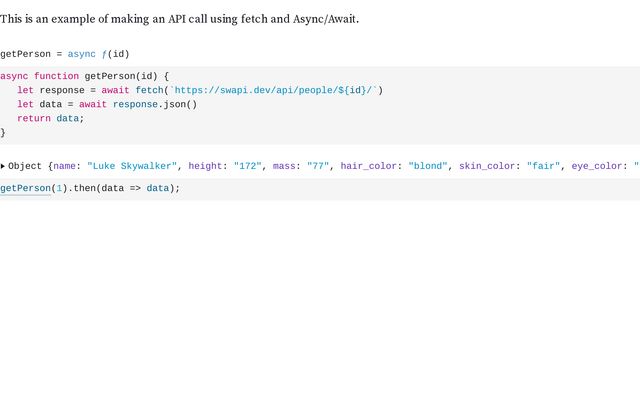Click the eye_color key in Object output
640x400 pixels.
[x=597, y=166]
